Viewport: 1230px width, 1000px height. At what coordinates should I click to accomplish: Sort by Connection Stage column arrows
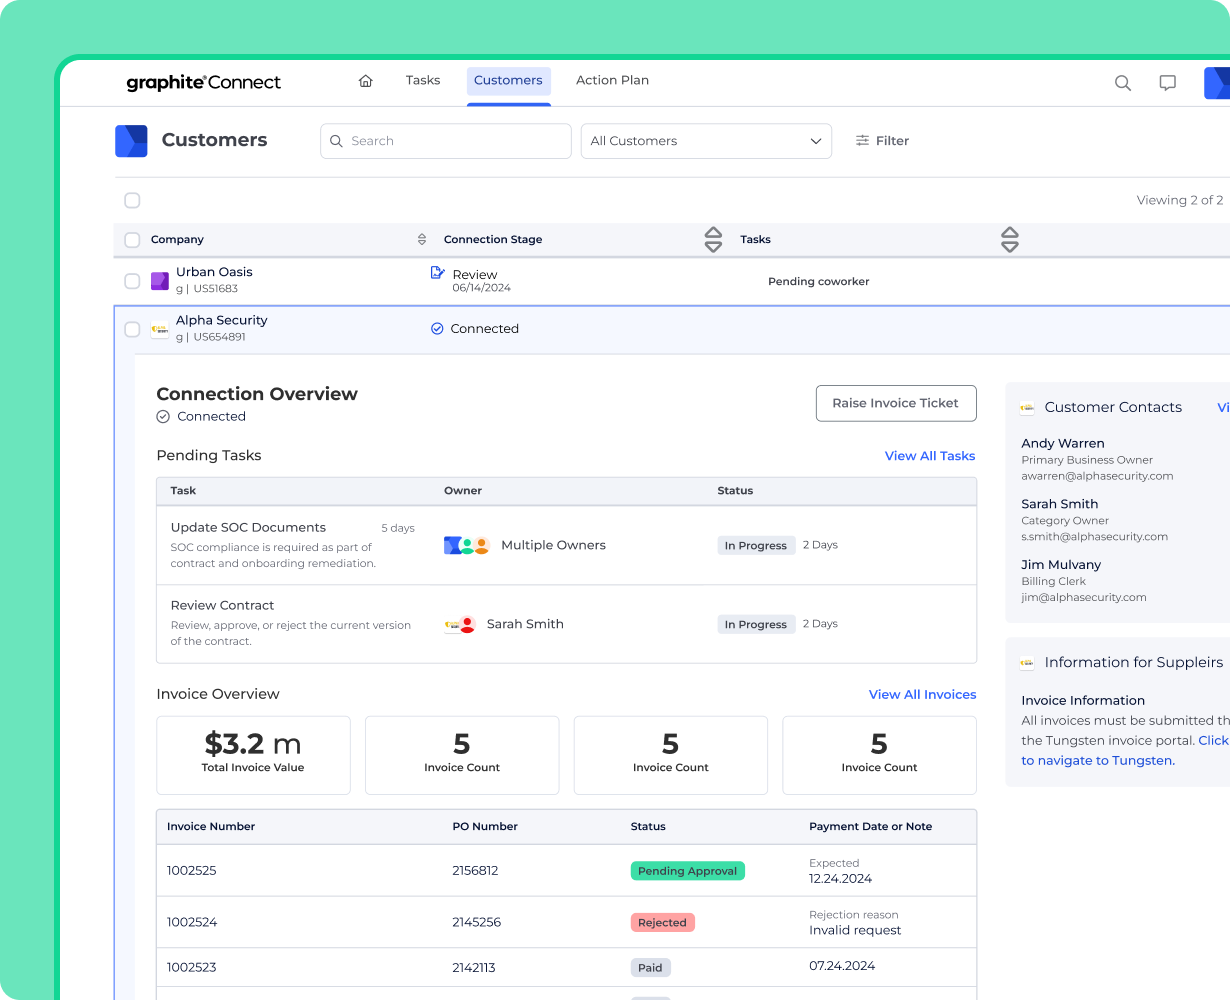(x=713, y=240)
